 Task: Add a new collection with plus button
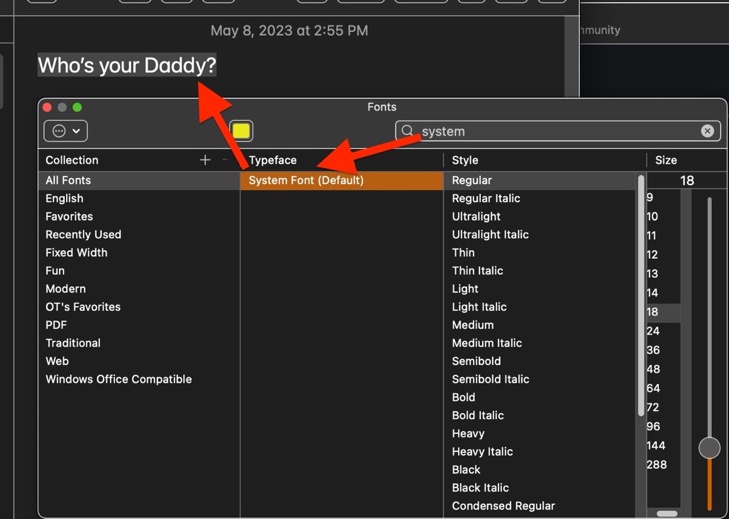coord(205,160)
